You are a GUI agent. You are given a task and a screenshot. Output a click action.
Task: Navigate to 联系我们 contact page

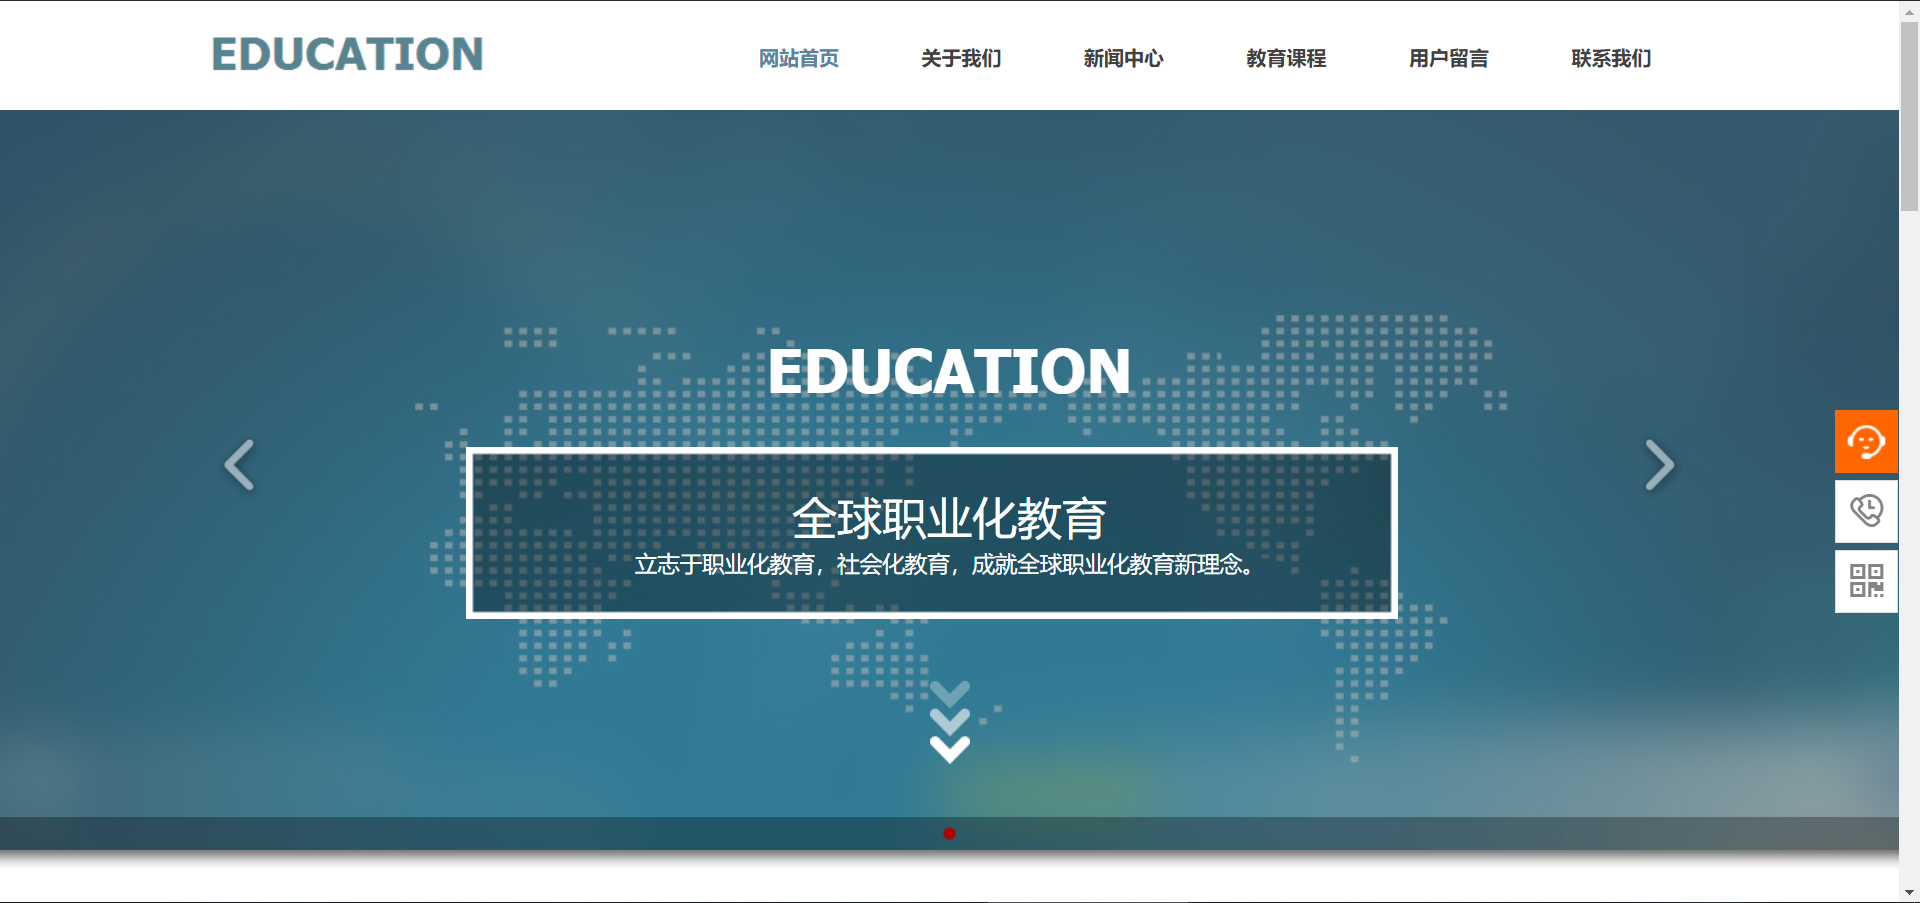(x=1610, y=59)
